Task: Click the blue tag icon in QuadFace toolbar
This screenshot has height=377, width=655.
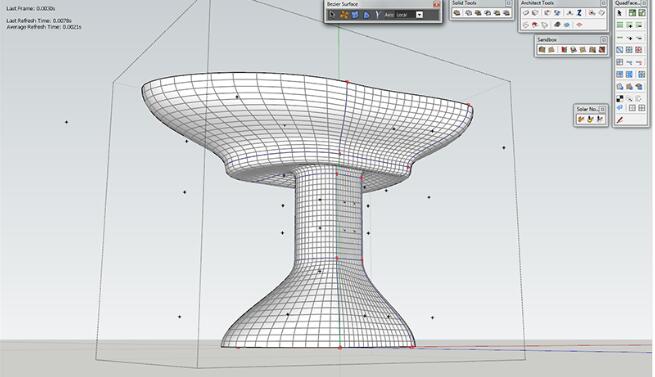Action: point(620,108)
